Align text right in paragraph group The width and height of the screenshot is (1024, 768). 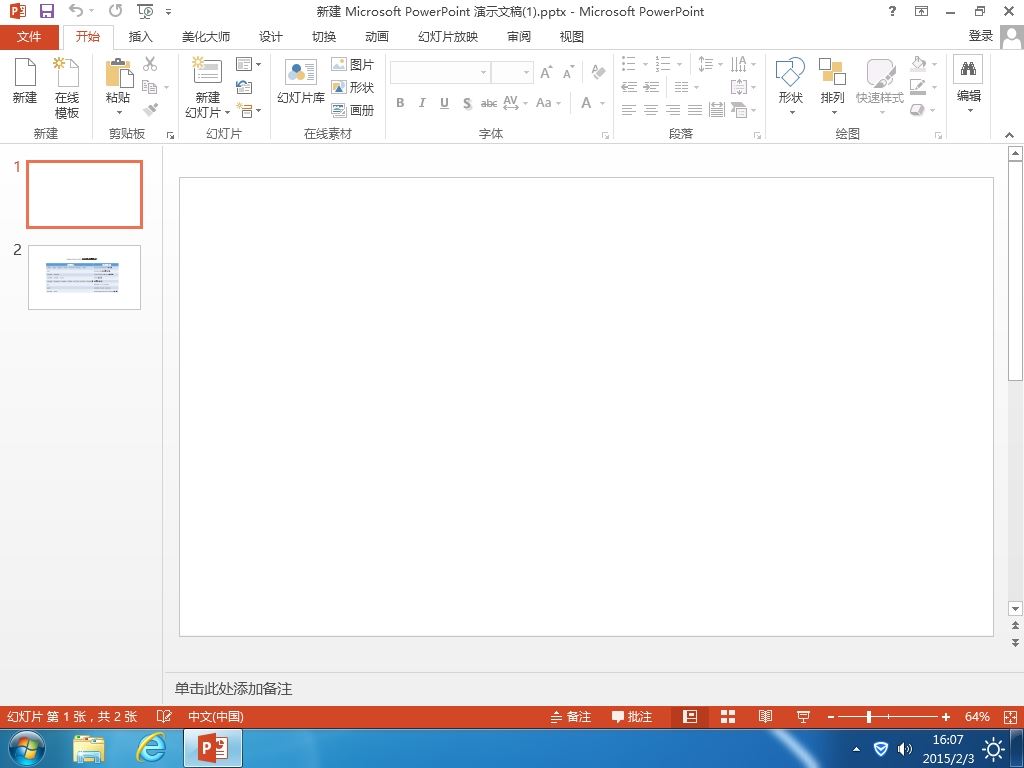pos(673,110)
